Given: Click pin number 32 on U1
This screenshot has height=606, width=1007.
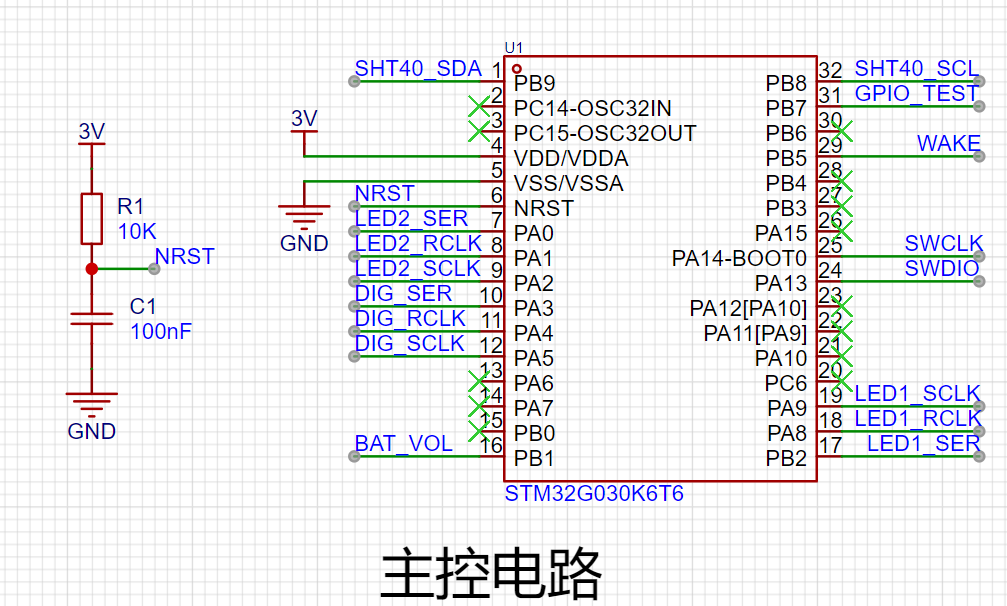Looking at the screenshot, I should coord(830,70).
